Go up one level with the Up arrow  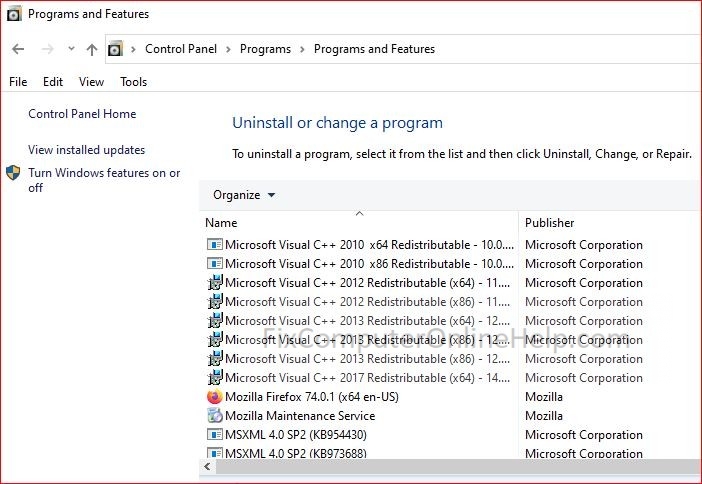(x=92, y=49)
